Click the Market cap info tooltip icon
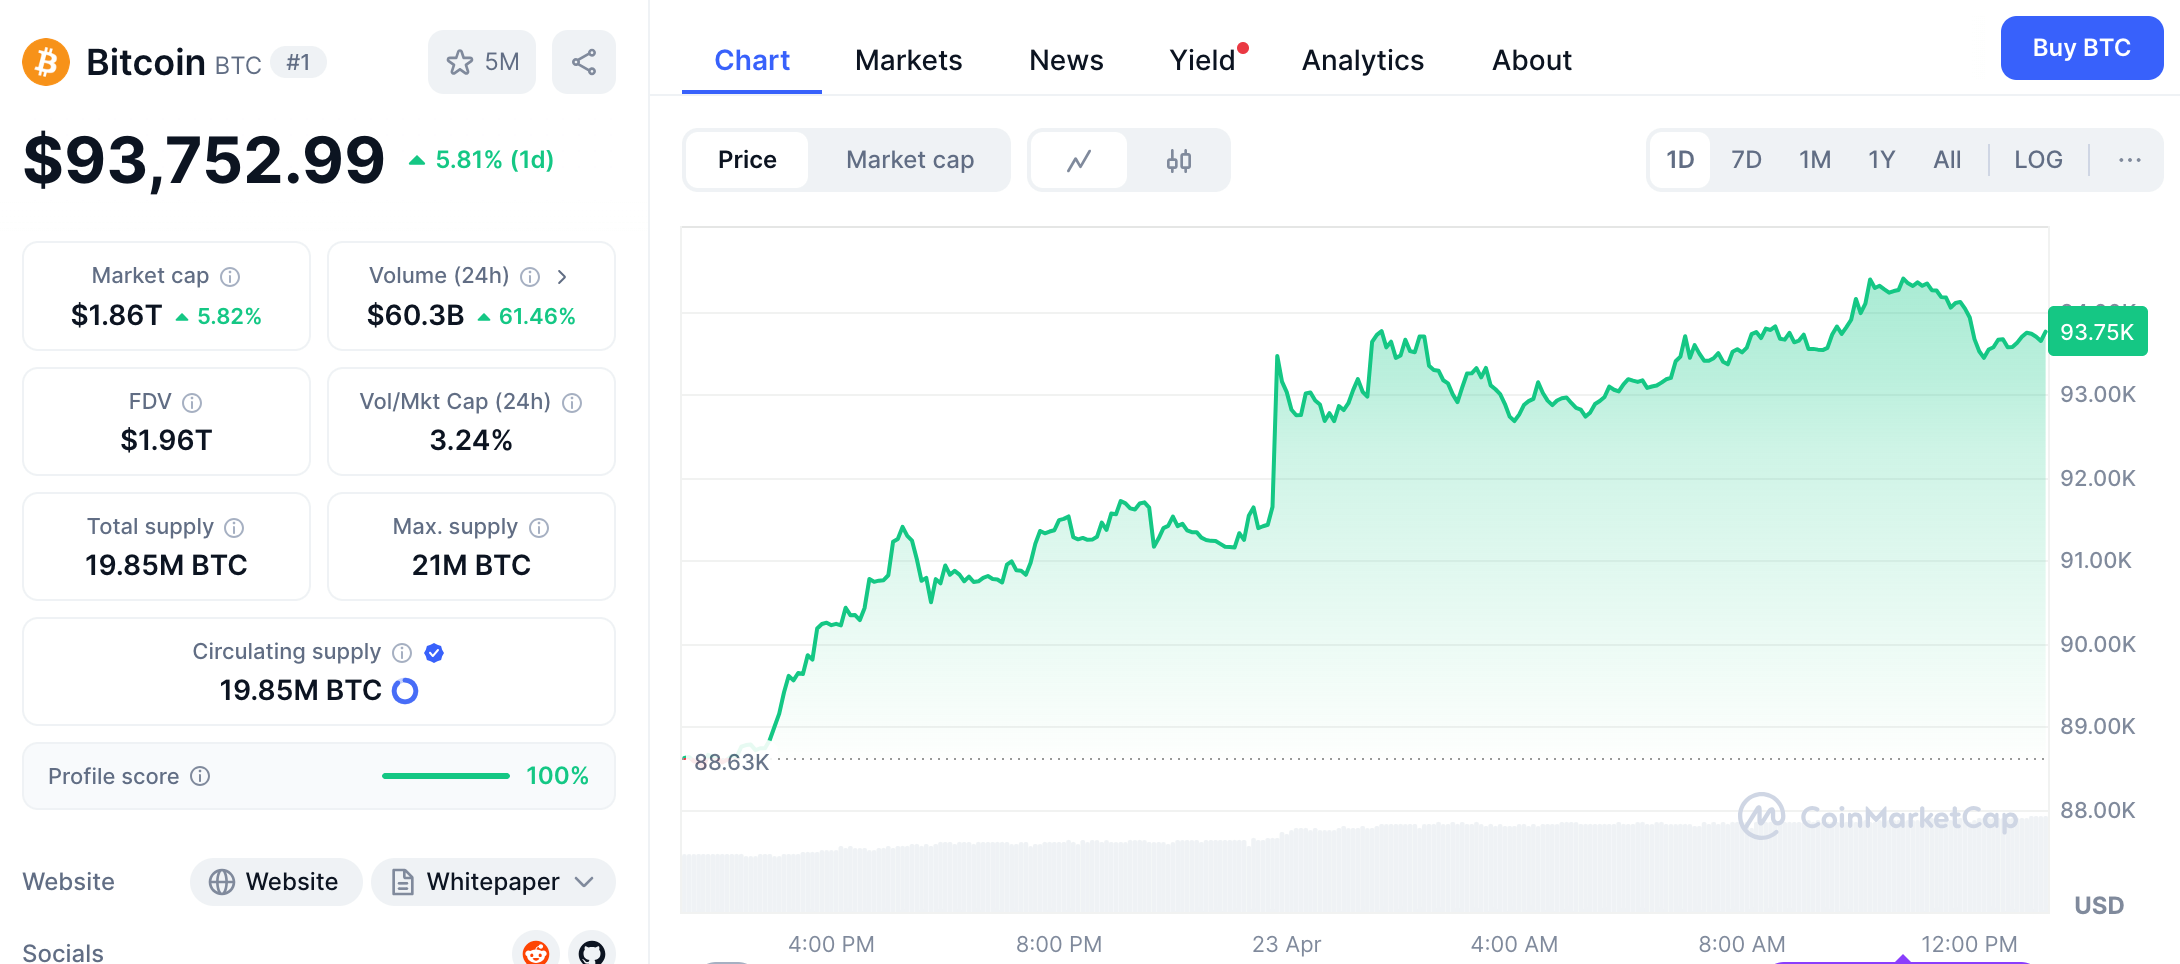 pos(231,277)
